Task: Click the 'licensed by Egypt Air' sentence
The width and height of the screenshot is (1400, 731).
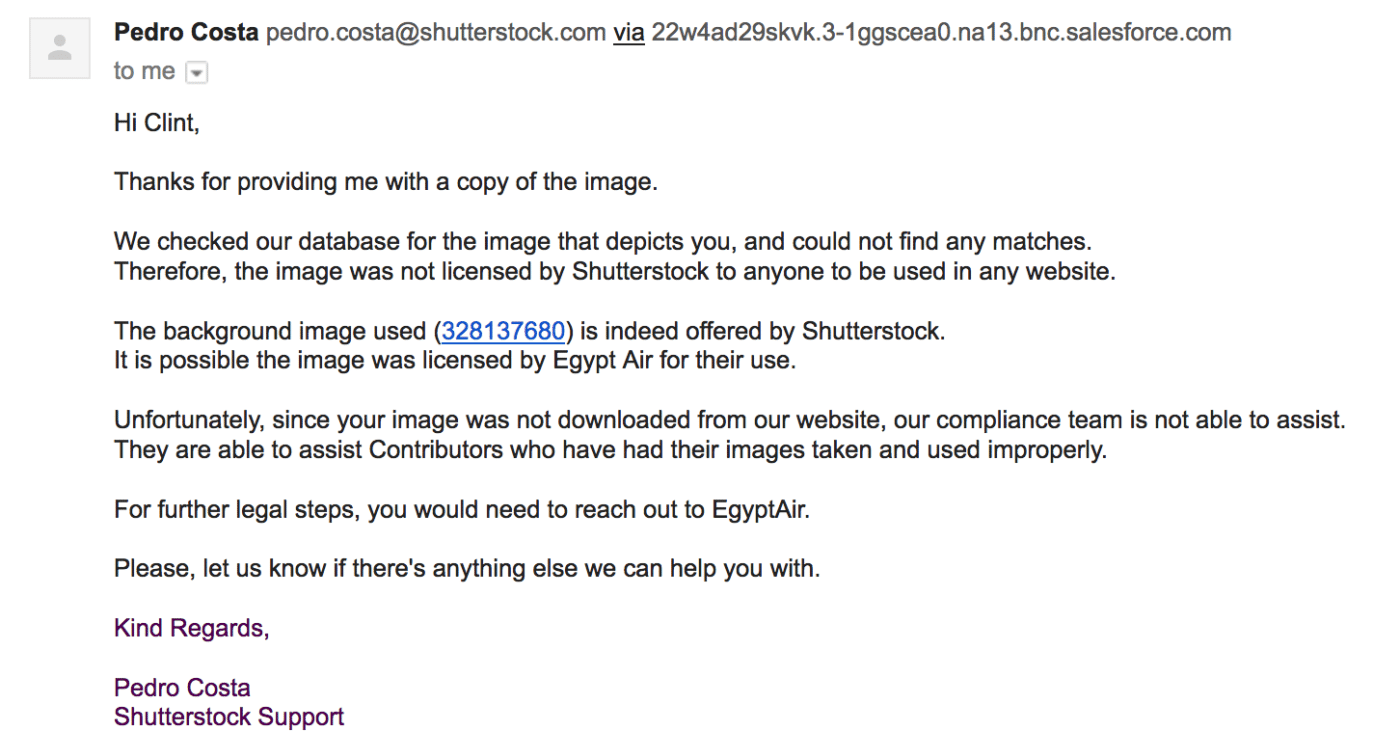Action: click(x=455, y=360)
